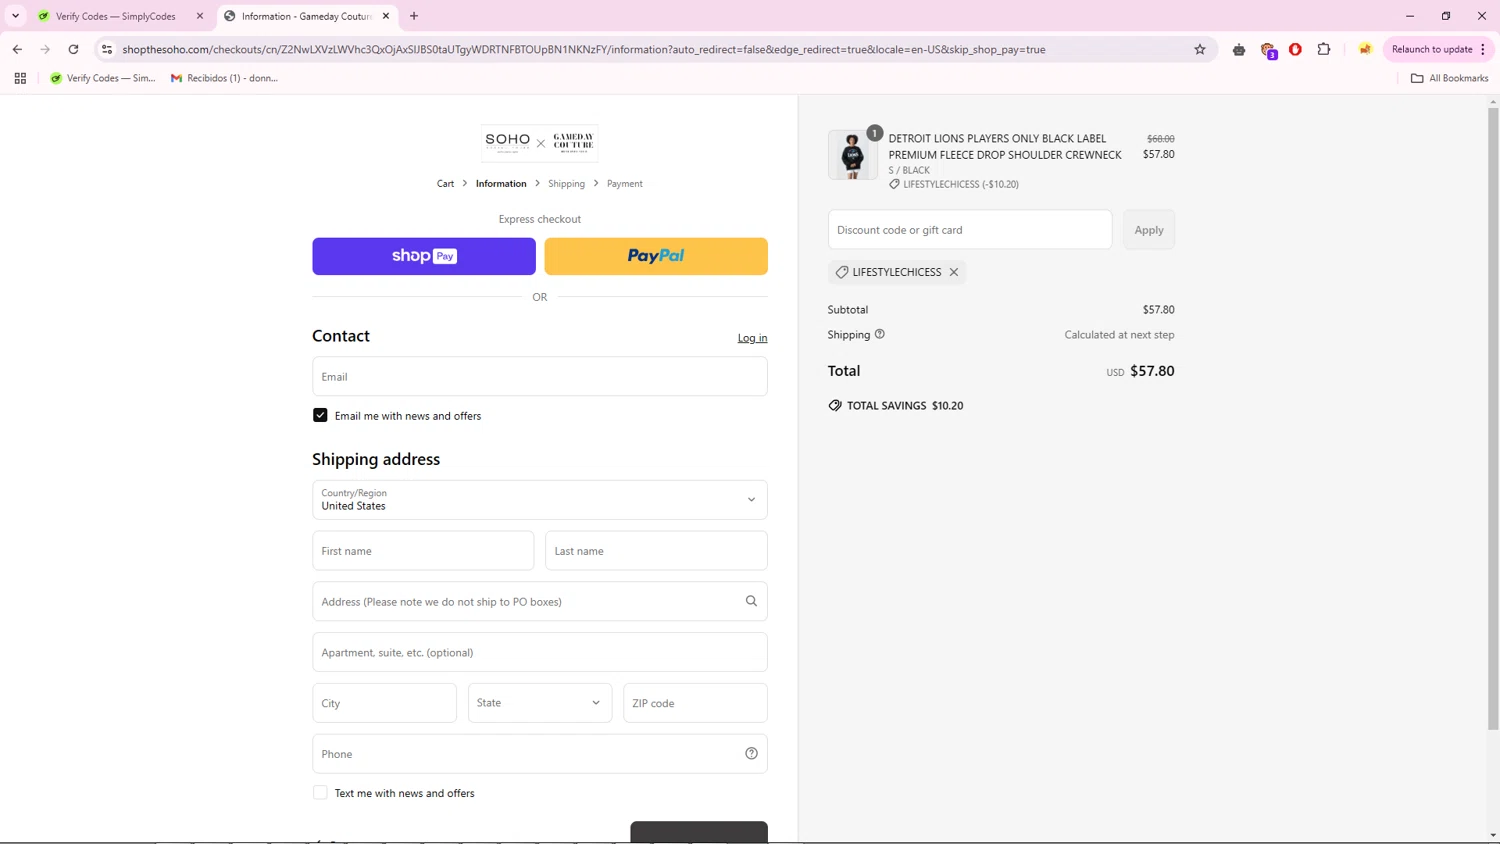The image size is (1500, 844).
Task: Go to Cart breadcrumb
Action: point(445,184)
